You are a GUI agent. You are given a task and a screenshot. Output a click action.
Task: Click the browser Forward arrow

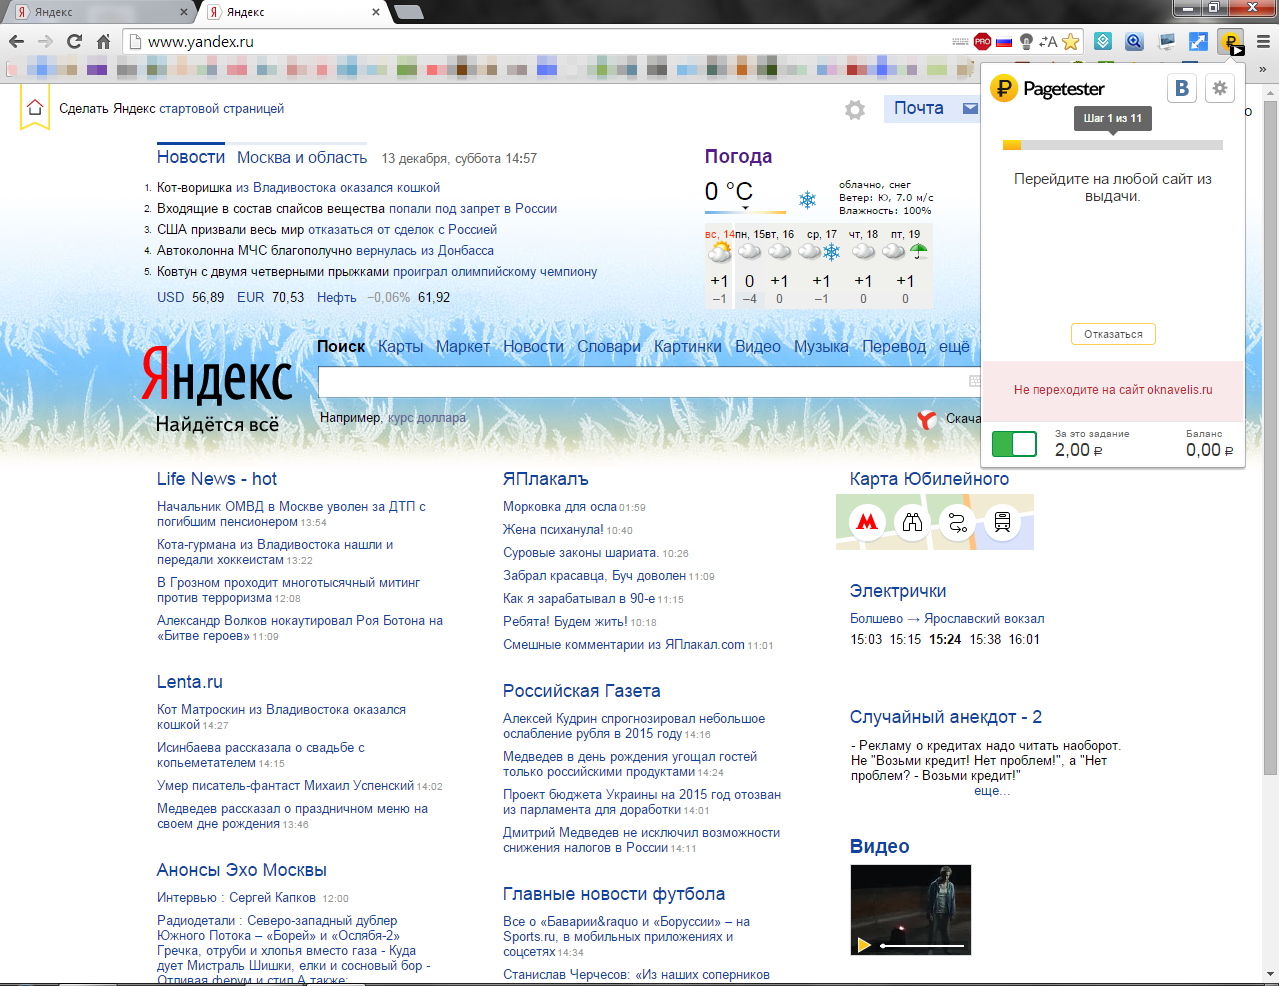[45, 41]
